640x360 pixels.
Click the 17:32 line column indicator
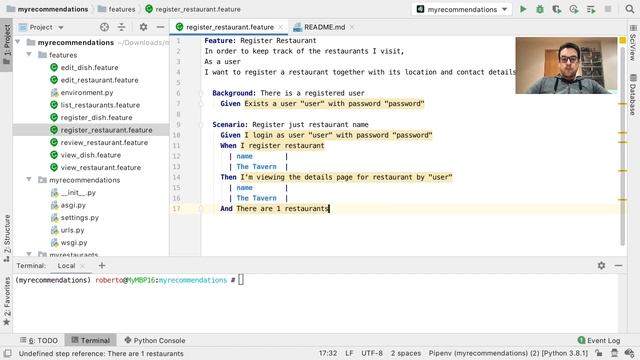pos(328,353)
